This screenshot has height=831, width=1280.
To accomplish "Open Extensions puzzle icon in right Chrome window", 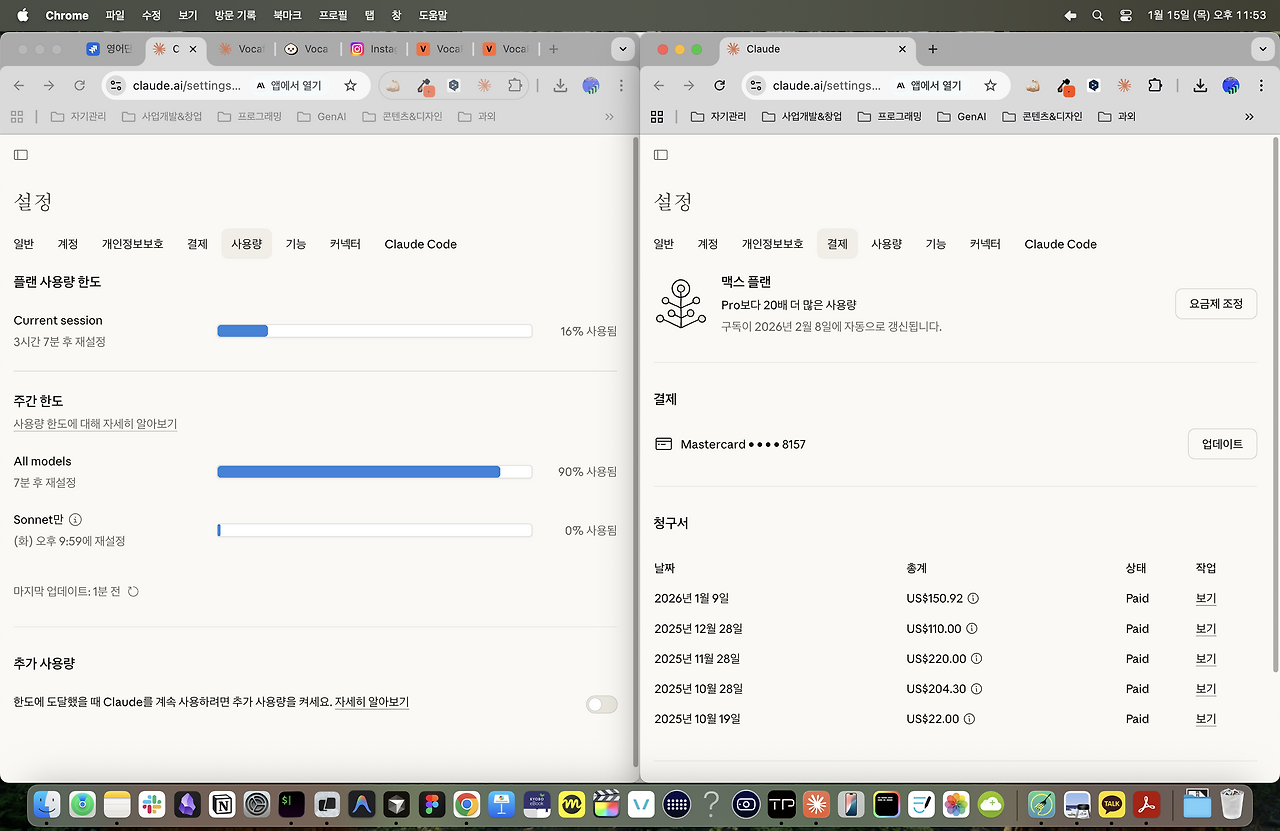I will pos(1155,86).
